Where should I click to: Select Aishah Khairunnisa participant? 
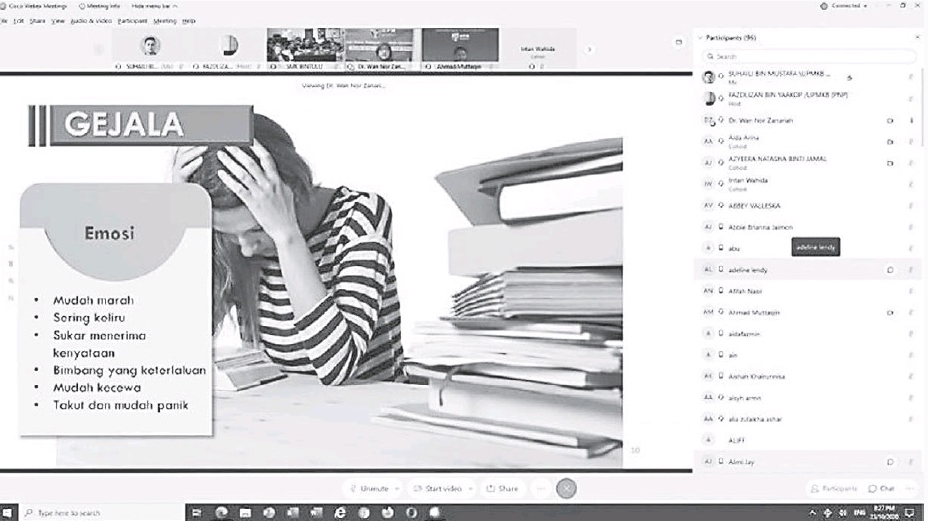pyautogui.click(x=808, y=377)
